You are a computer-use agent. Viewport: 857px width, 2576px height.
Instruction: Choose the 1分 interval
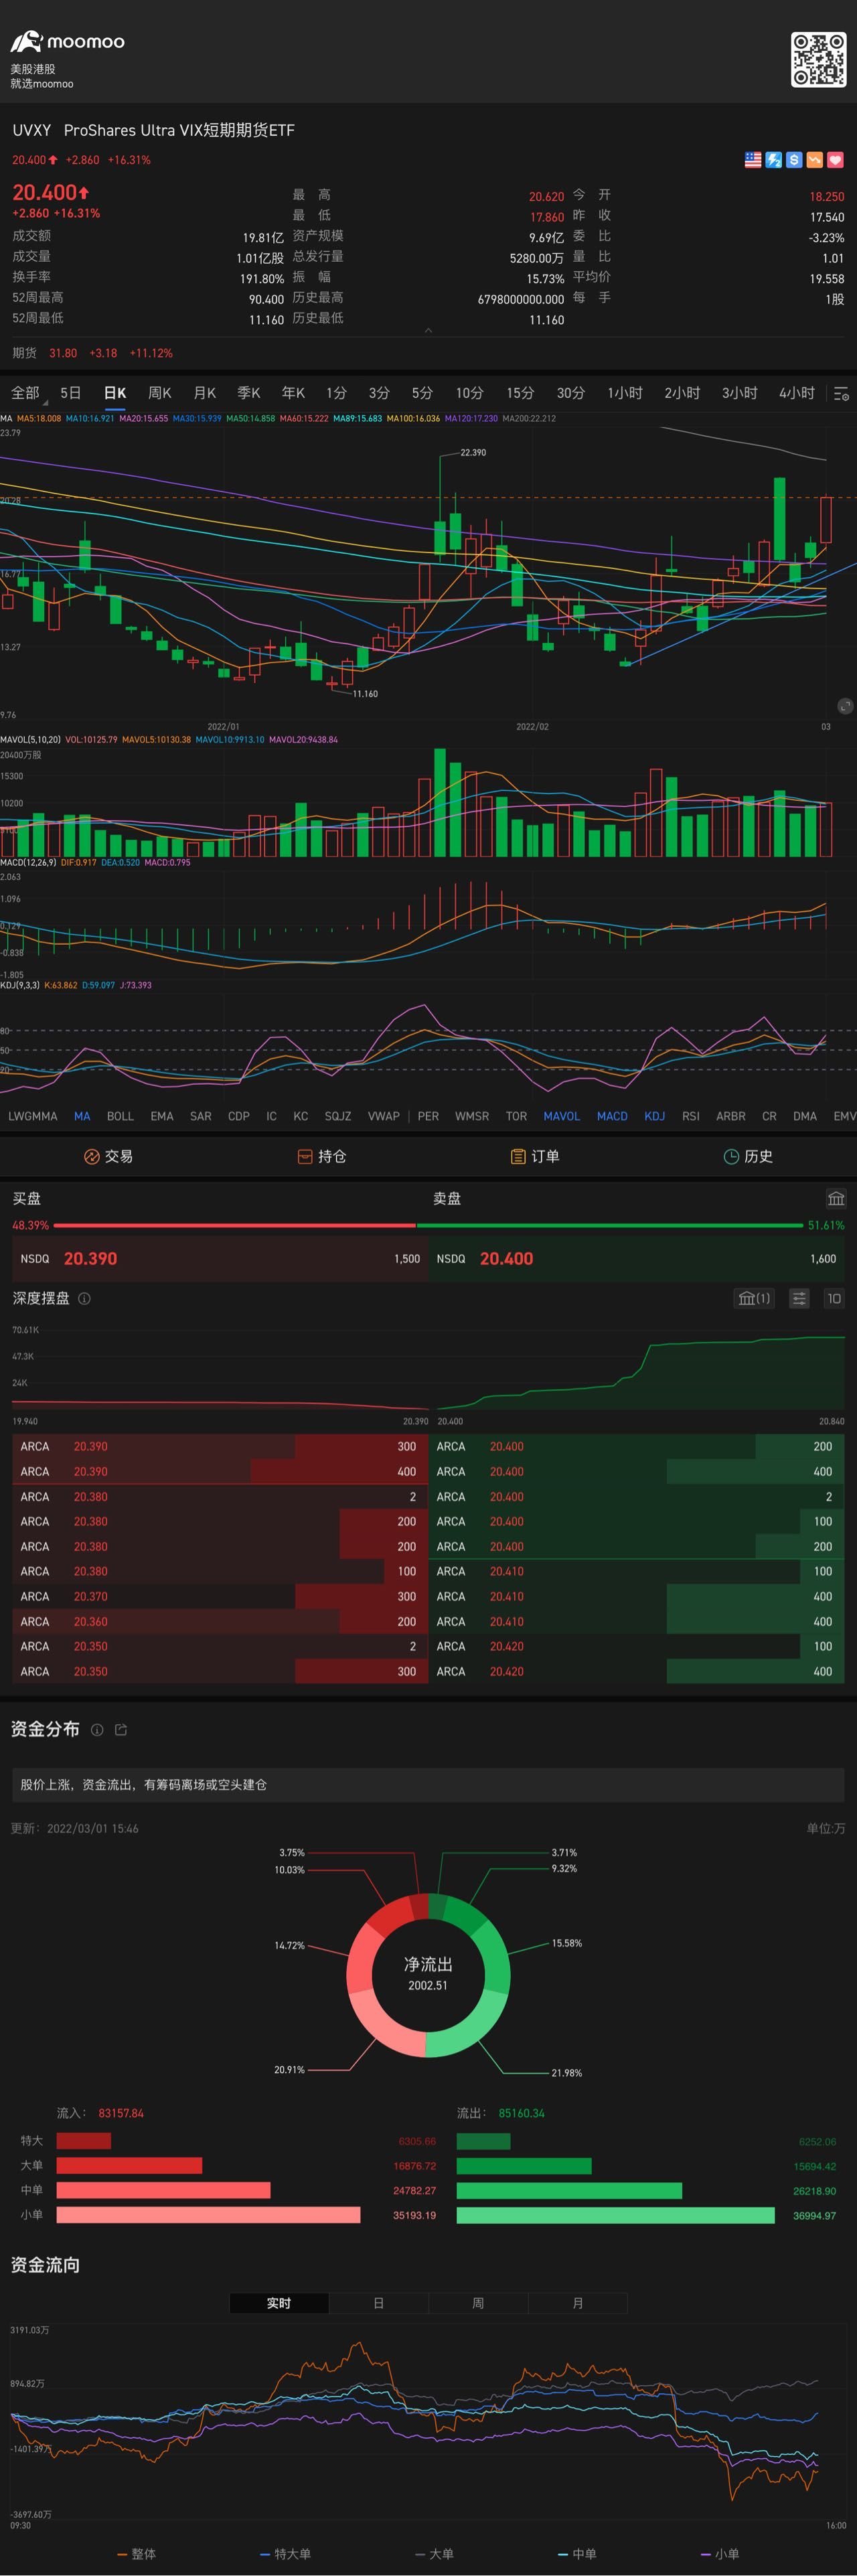[336, 393]
